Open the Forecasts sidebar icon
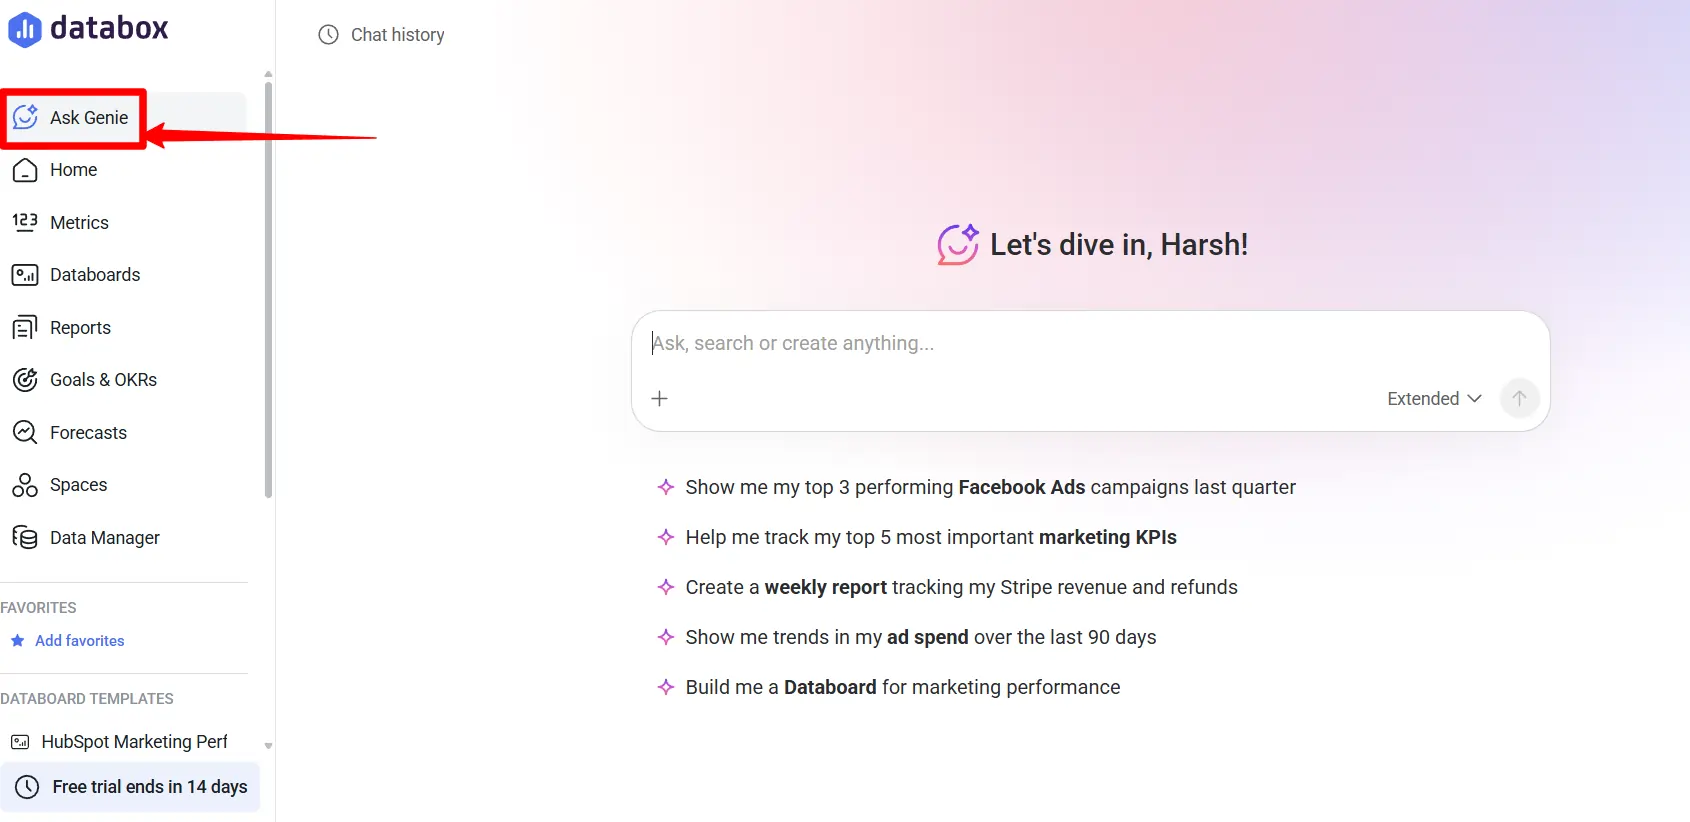Screen dimensions: 1690x822 tap(25, 432)
